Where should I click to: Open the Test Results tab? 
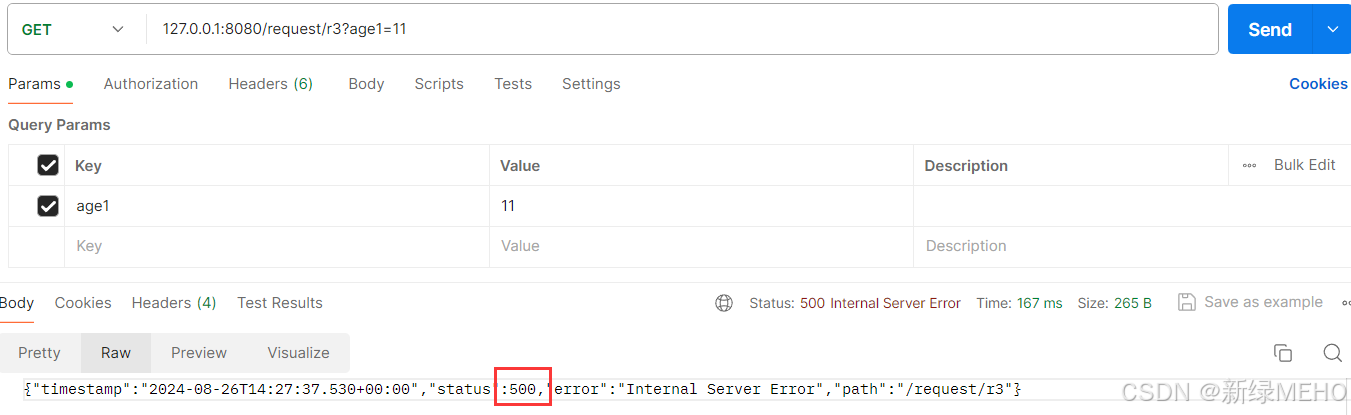pos(280,302)
